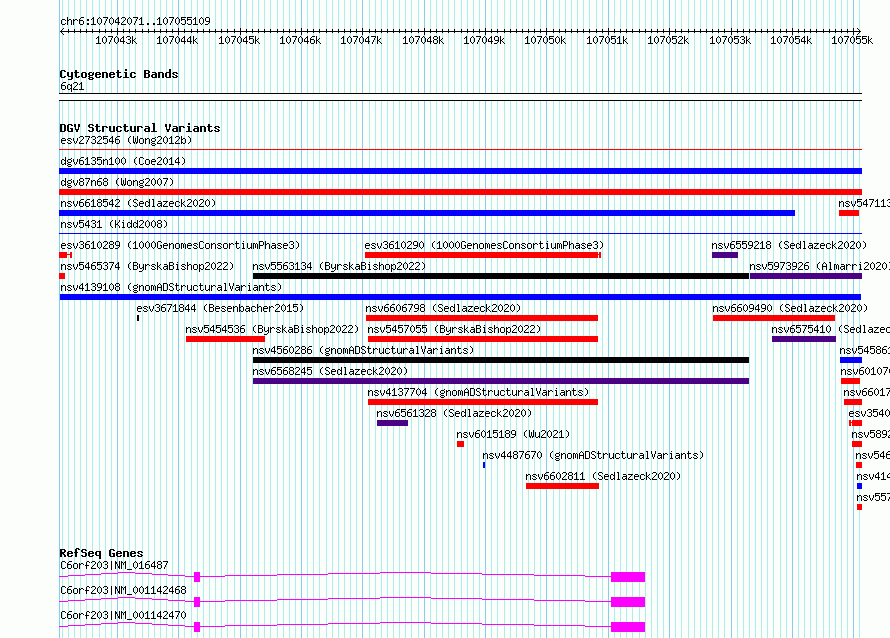Click nsv5454536 (ByrskaBishop2022) label
Image resolution: width=890 pixels, height=638 pixels.
(x=272, y=329)
